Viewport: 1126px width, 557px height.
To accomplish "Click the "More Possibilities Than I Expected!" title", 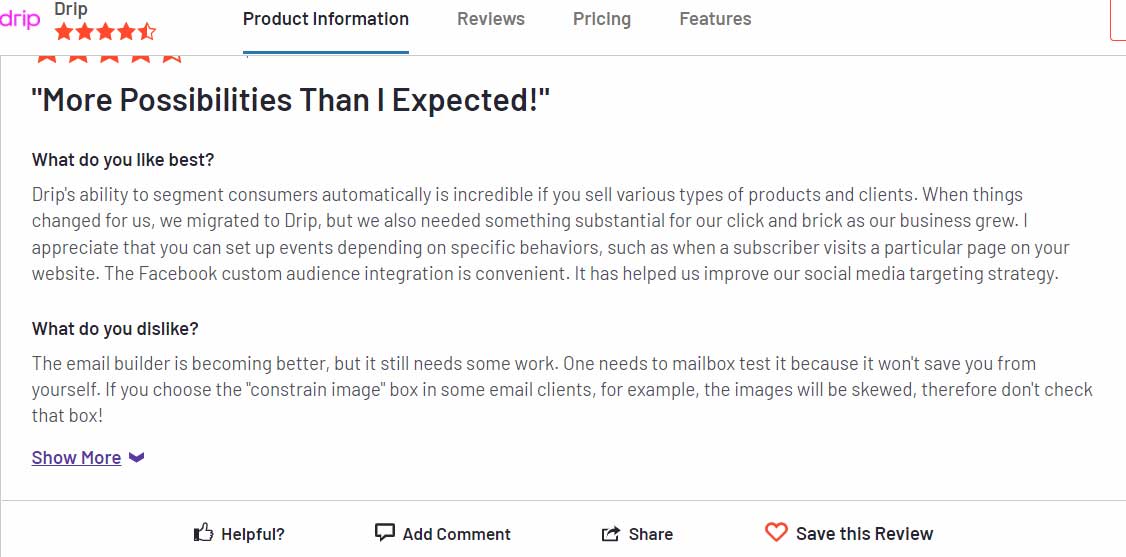I will (291, 100).
